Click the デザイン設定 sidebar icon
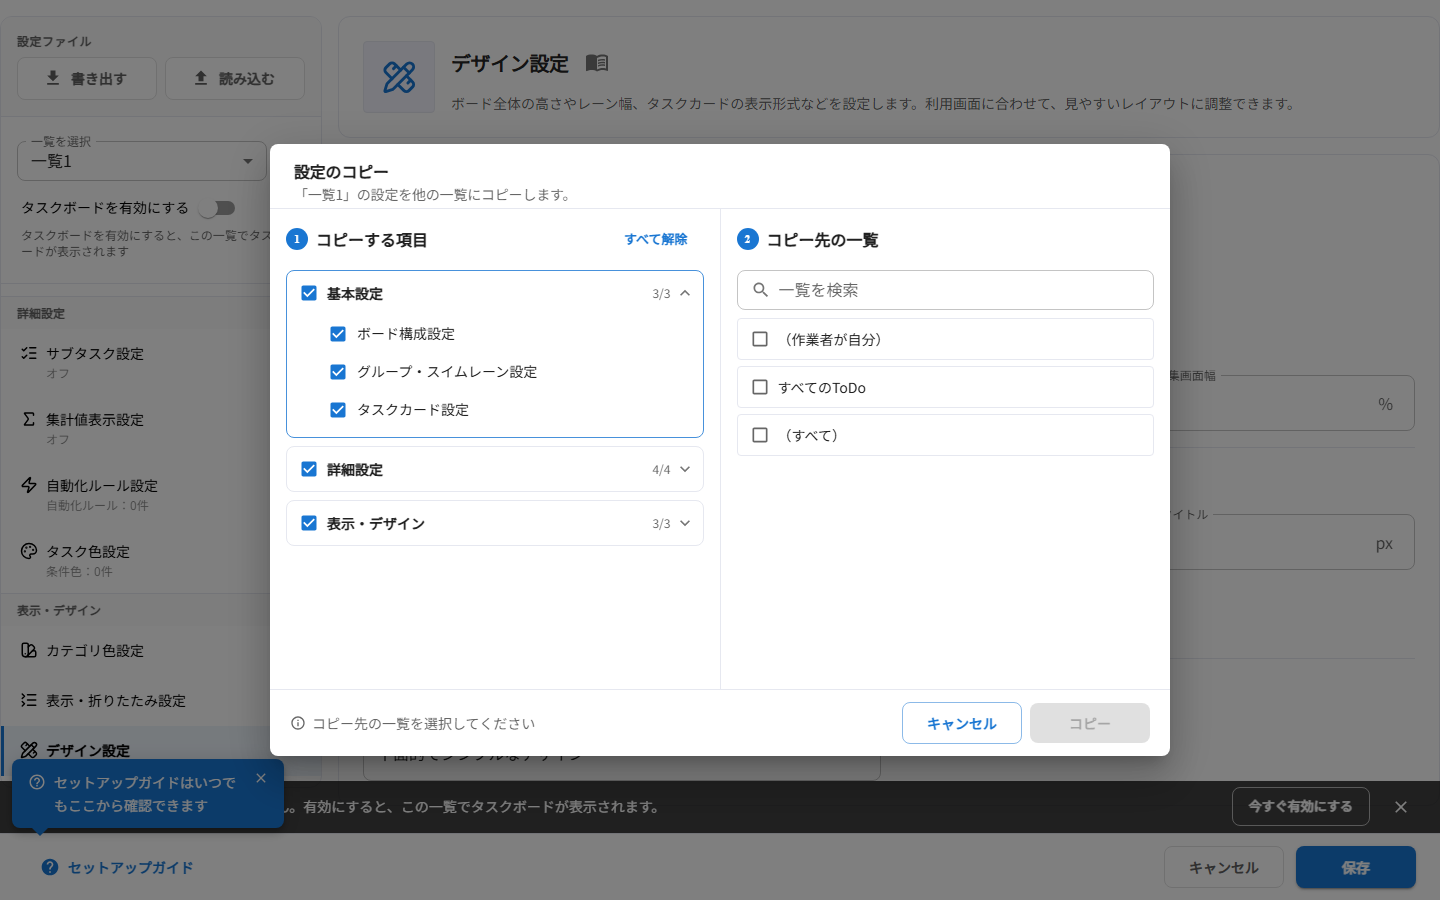1440x900 pixels. tap(29, 750)
